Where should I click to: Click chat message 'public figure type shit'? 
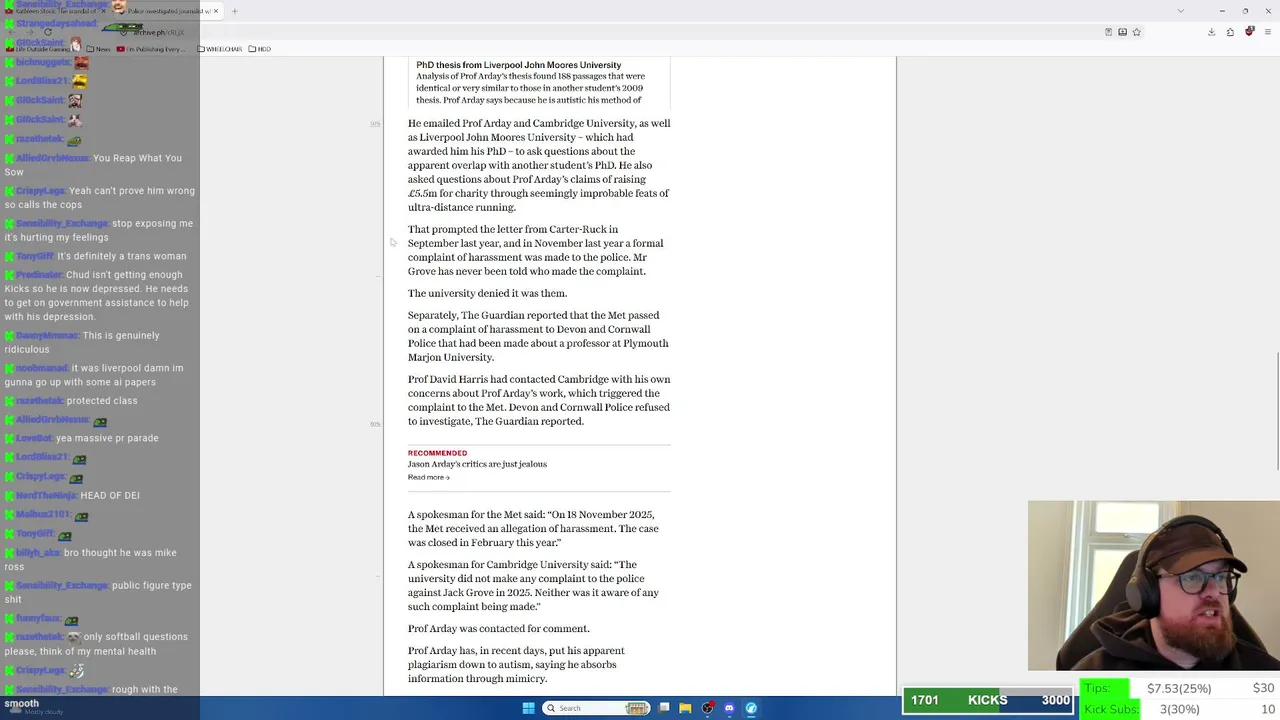(x=98, y=592)
